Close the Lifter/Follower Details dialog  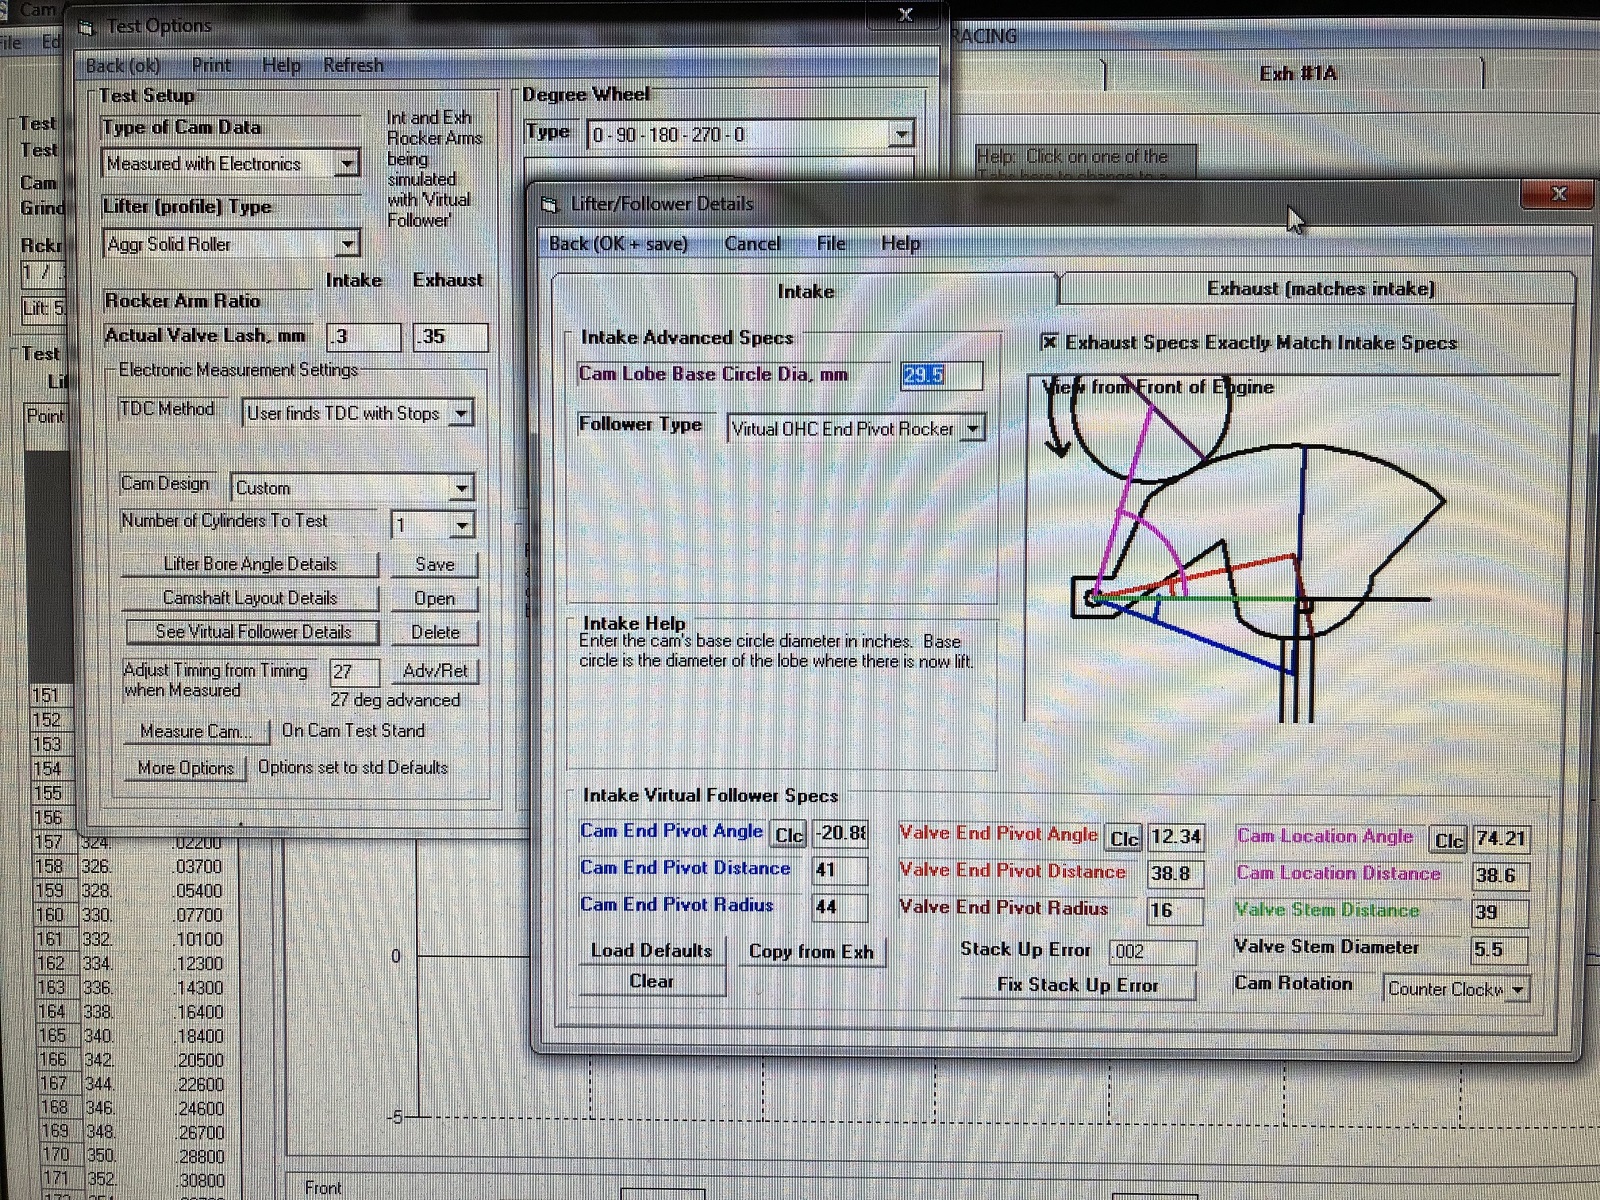click(1557, 194)
